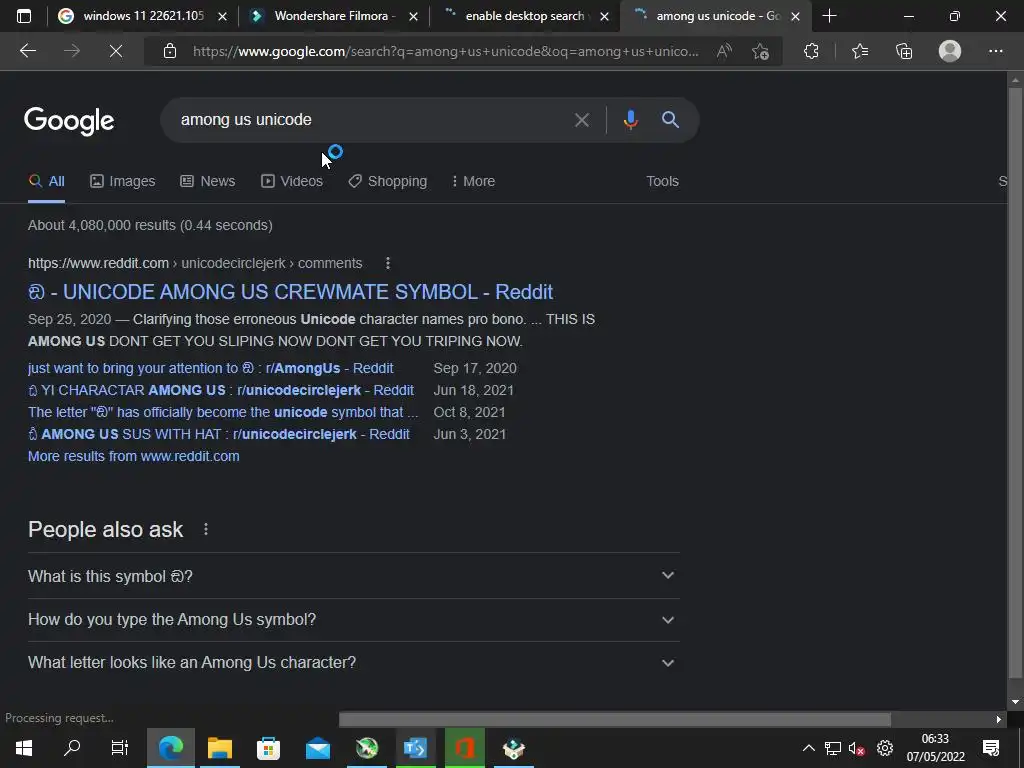Close the windows 11 22621.105 tab
This screenshot has height=768, width=1024.
[x=222, y=16]
